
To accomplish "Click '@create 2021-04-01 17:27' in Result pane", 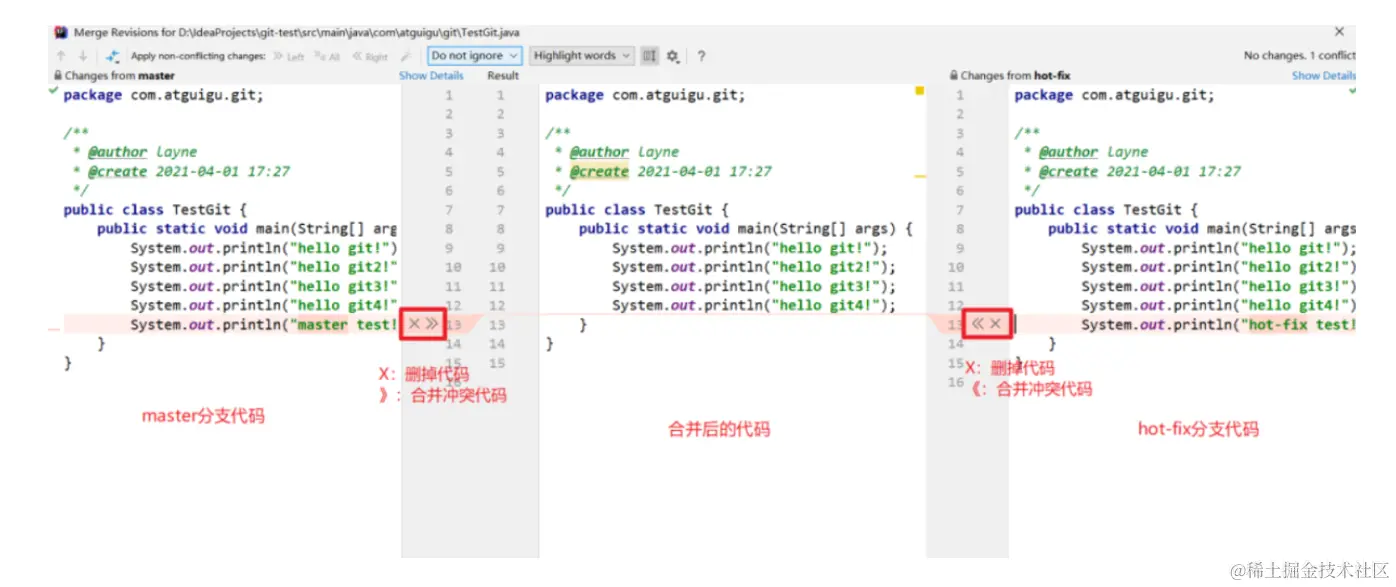I will 671,171.
